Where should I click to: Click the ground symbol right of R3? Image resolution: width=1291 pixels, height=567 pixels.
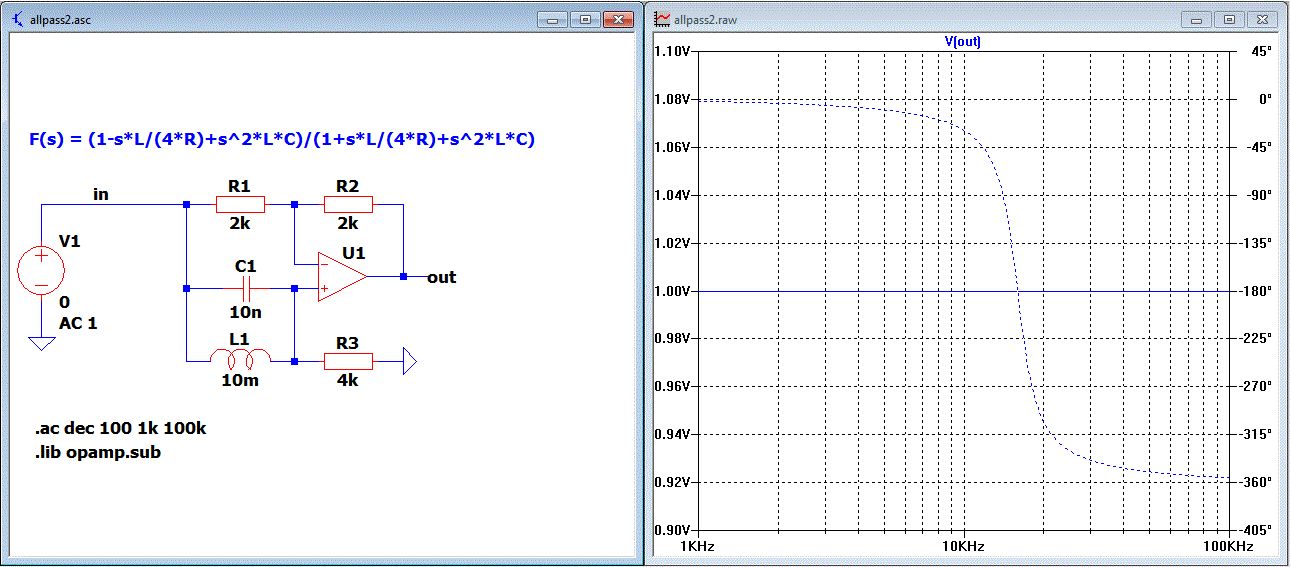point(409,360)
